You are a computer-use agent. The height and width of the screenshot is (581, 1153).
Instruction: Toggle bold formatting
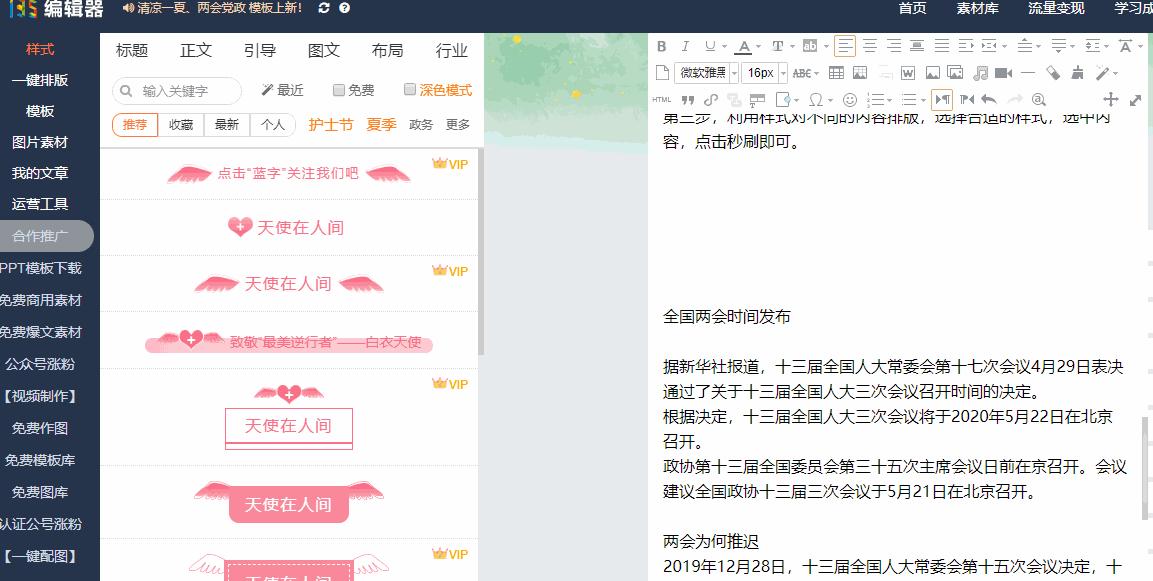pos(660,46)
